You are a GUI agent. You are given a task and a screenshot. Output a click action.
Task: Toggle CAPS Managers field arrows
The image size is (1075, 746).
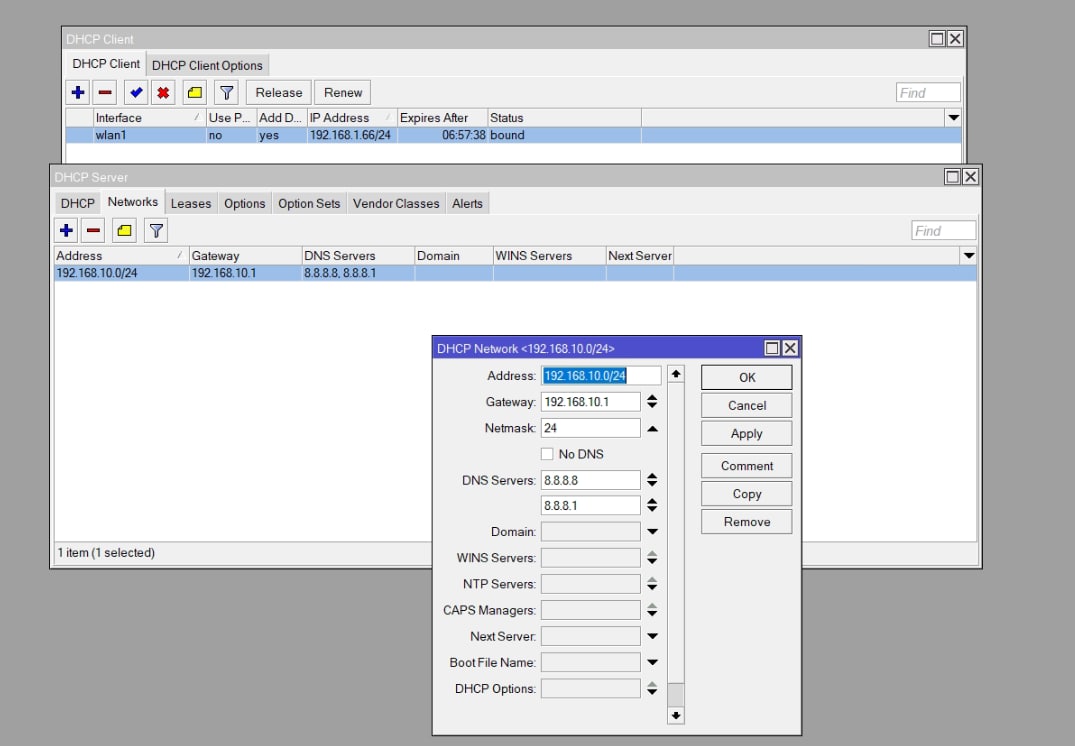[652, 610]
